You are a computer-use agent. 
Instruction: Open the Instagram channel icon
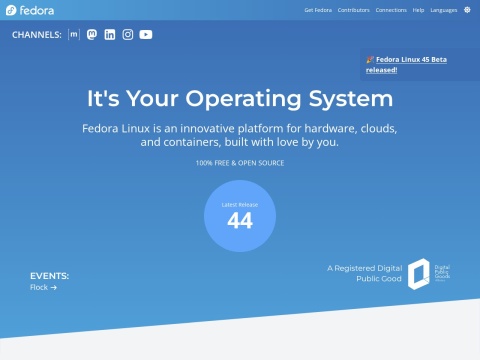[128, 34]
